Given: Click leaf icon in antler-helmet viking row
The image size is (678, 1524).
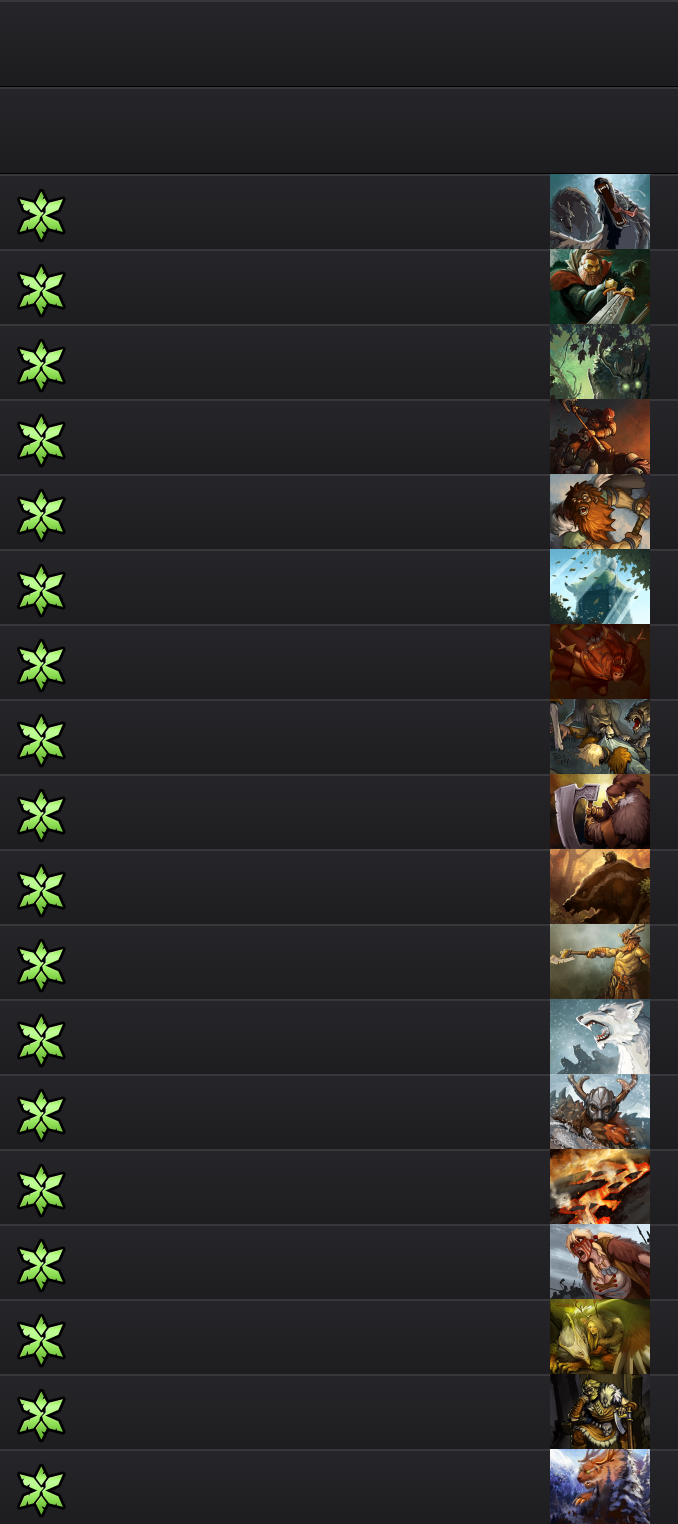Looking at the screenshot, I should click(x=41, y=1115).
